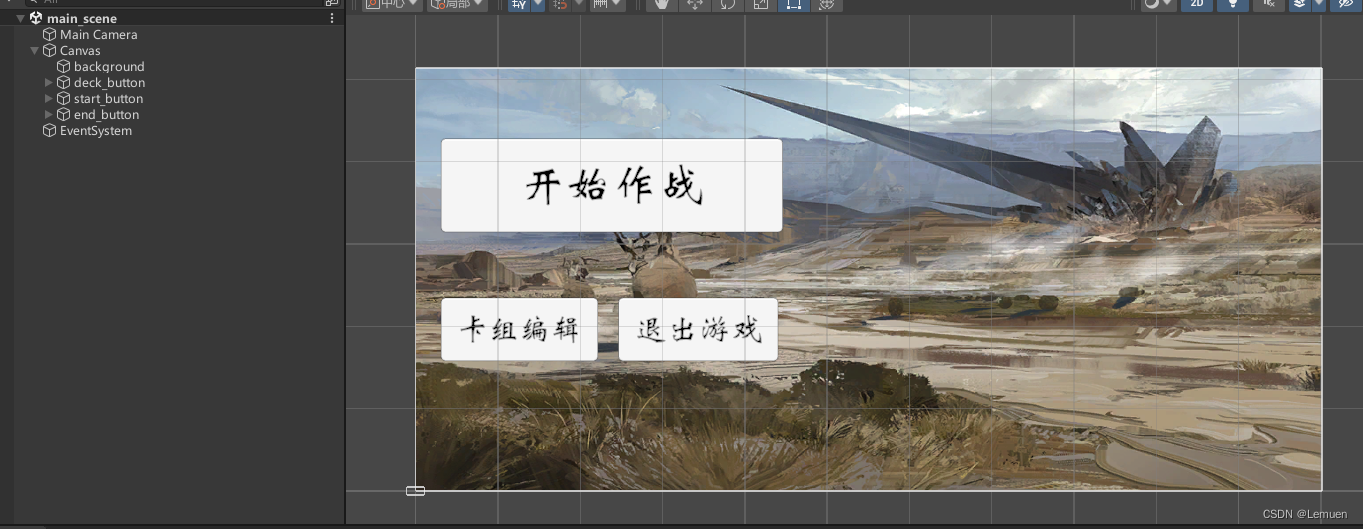Click the 退出游戏 button in scene
1363x529 pixels.
coord(698,329)
